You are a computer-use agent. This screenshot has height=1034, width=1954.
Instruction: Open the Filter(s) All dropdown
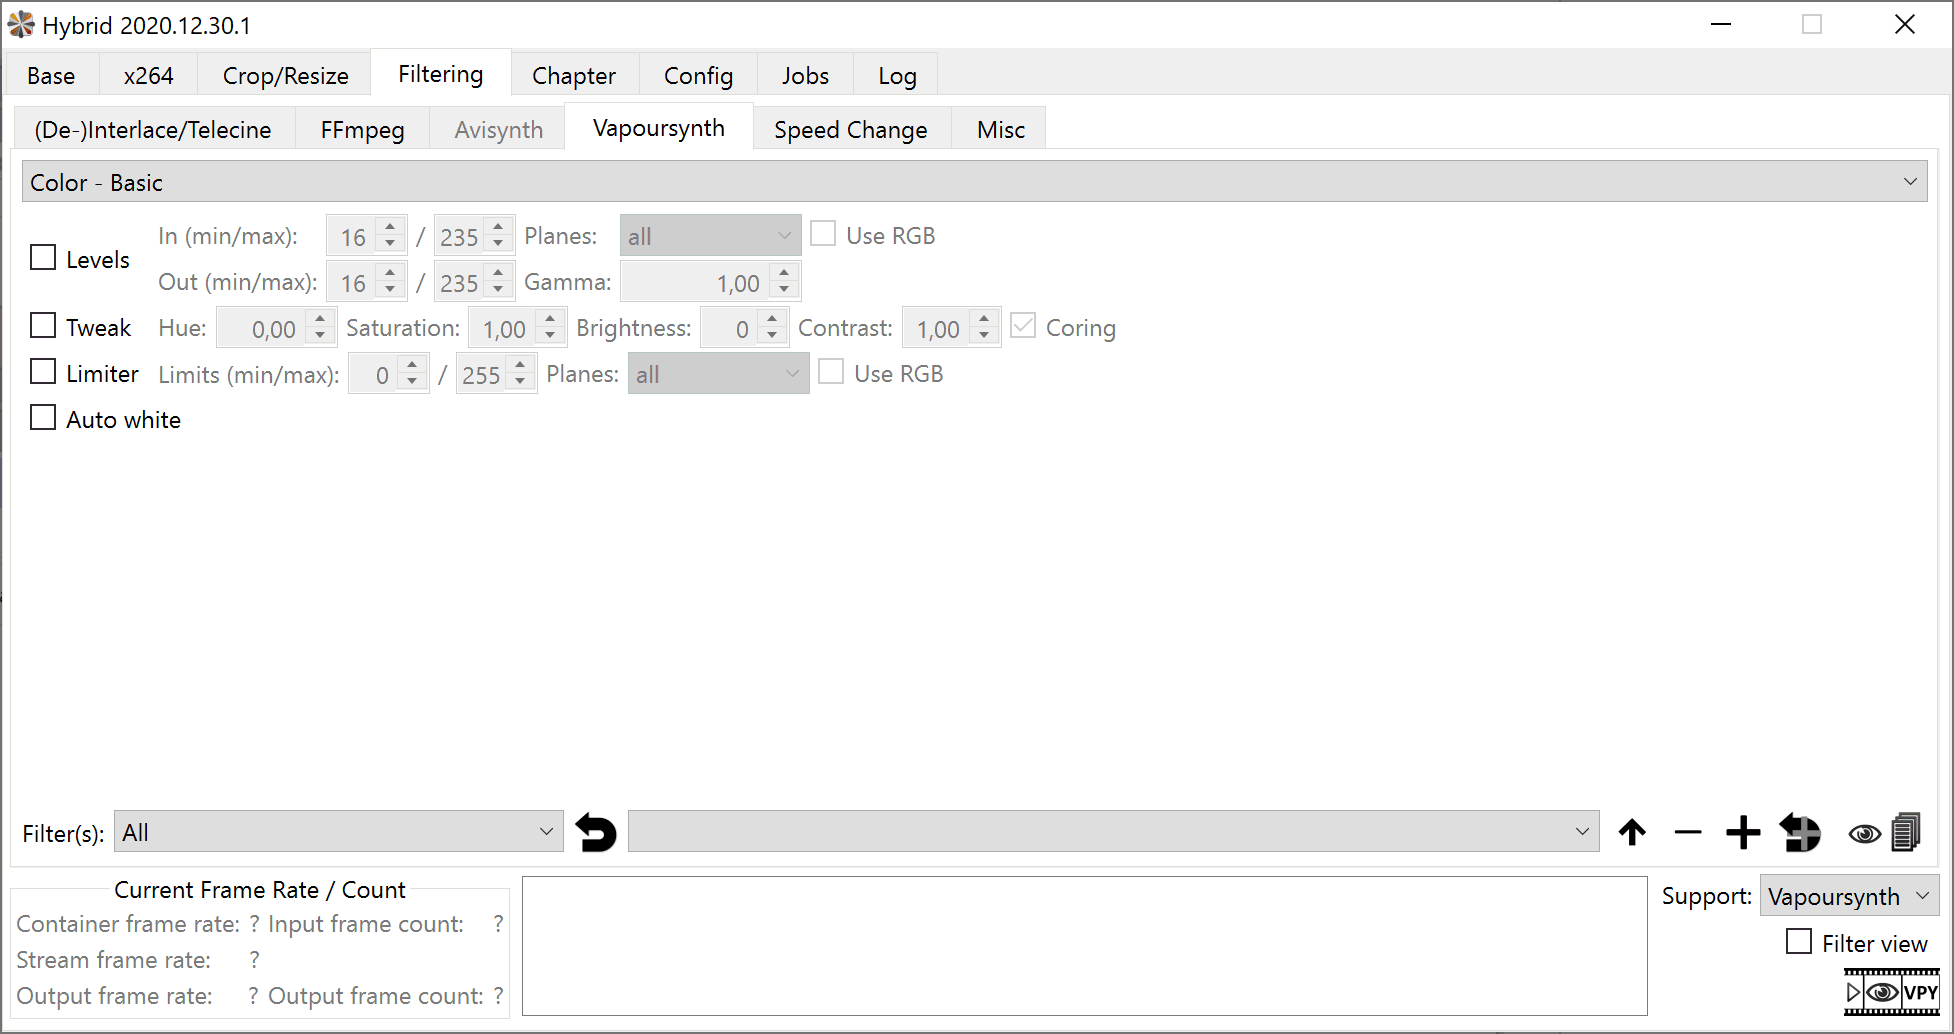pyautogui.click(x=338, y=832)
